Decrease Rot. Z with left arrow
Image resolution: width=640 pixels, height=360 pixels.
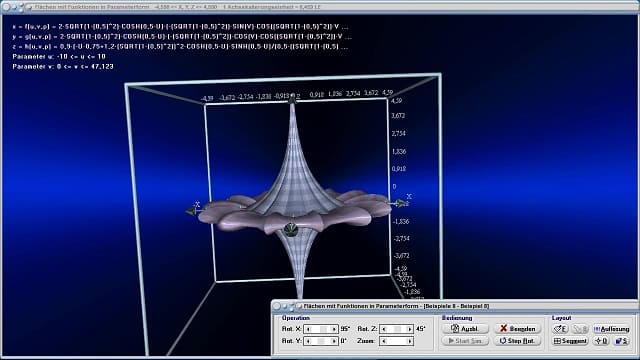(384, 329)
